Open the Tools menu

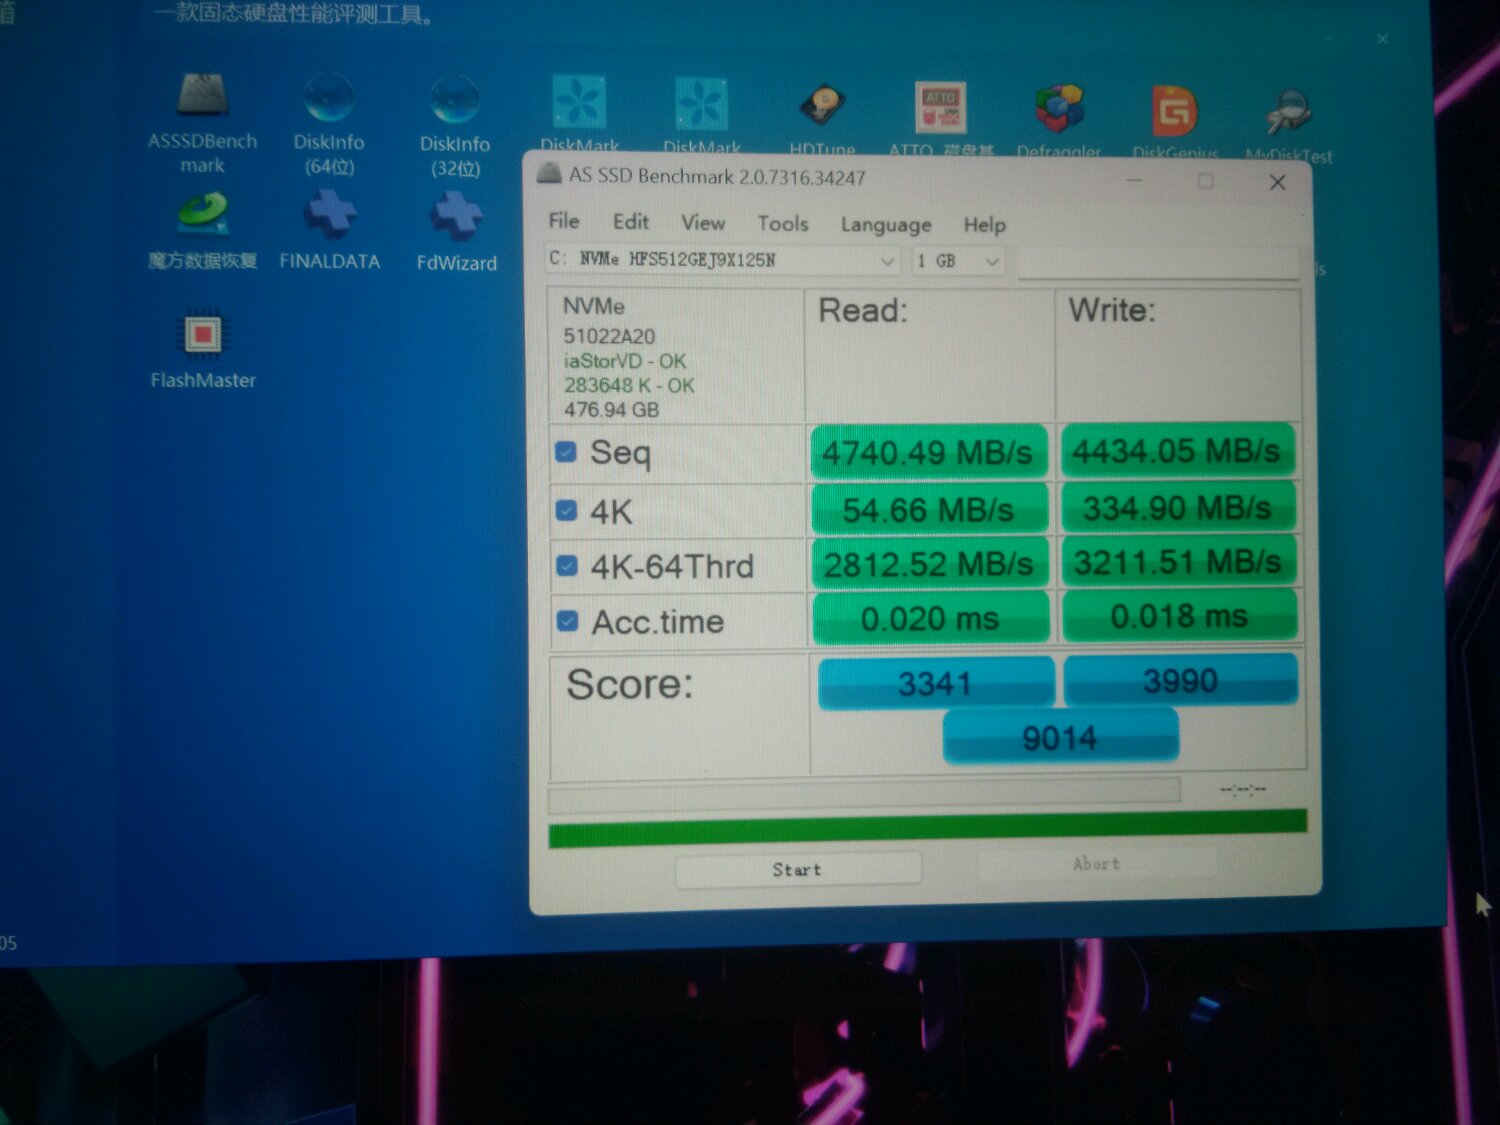(783, 224)
